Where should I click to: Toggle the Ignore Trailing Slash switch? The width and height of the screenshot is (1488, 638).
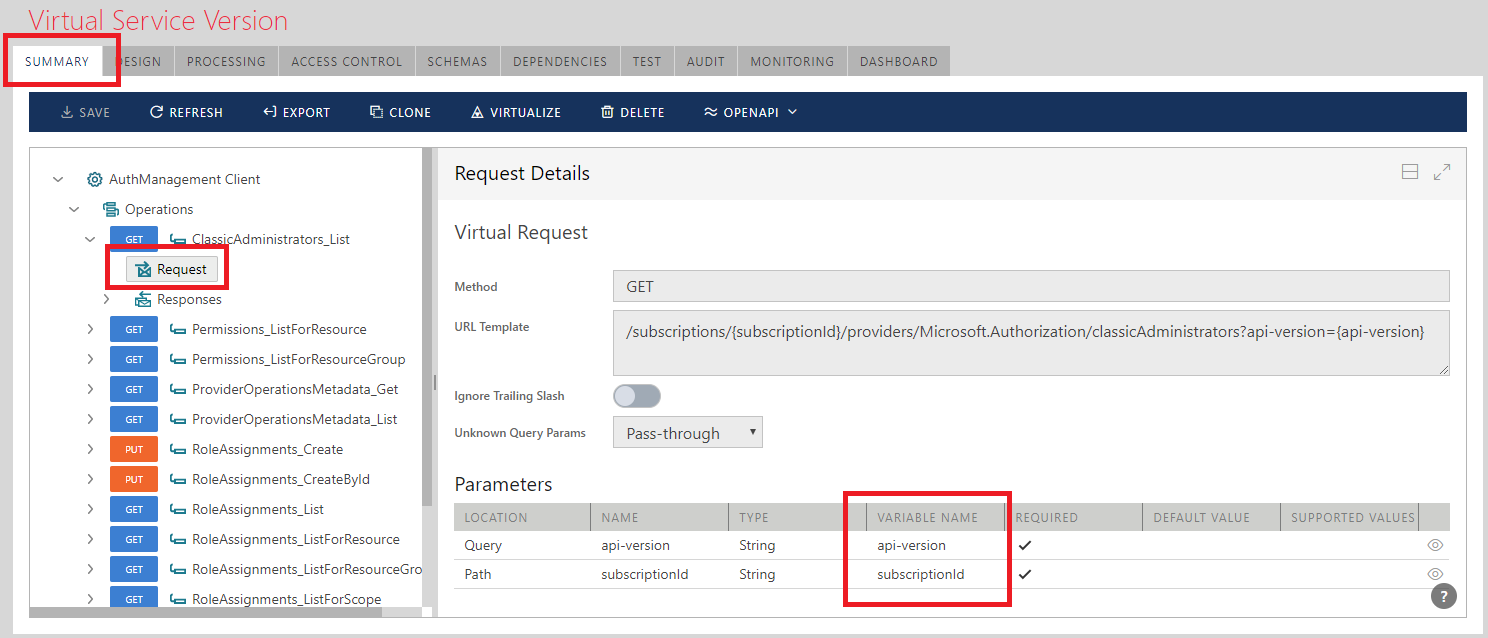(x=637, y=396)
